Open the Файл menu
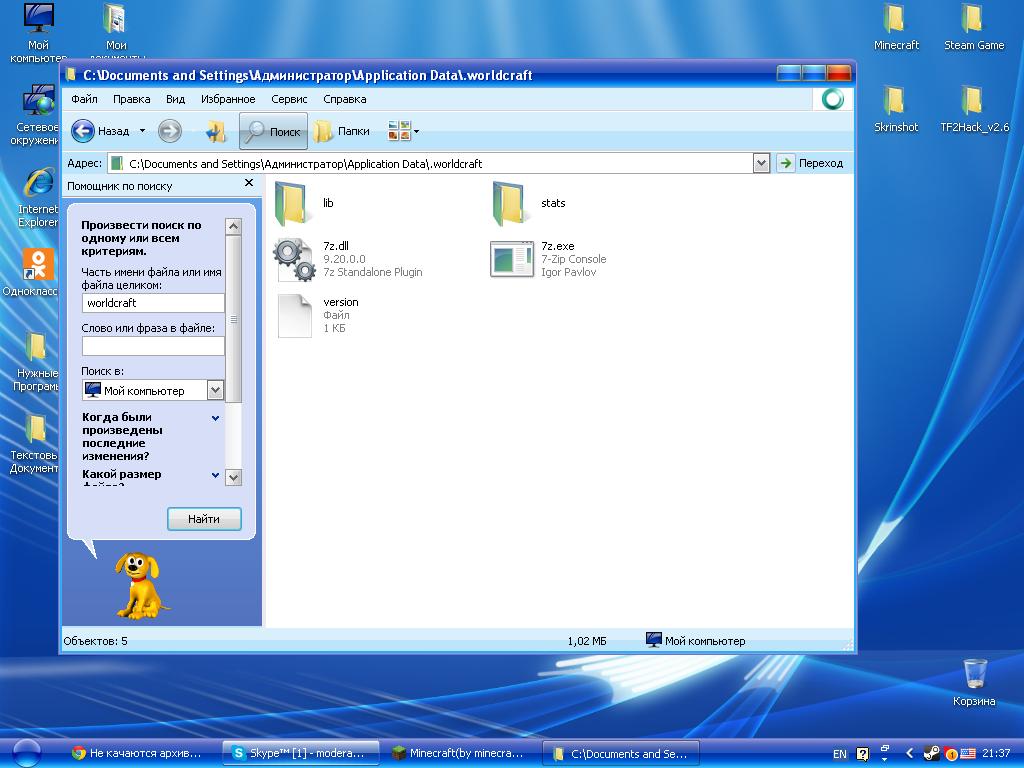1024x768 pixels. point(84,99)
